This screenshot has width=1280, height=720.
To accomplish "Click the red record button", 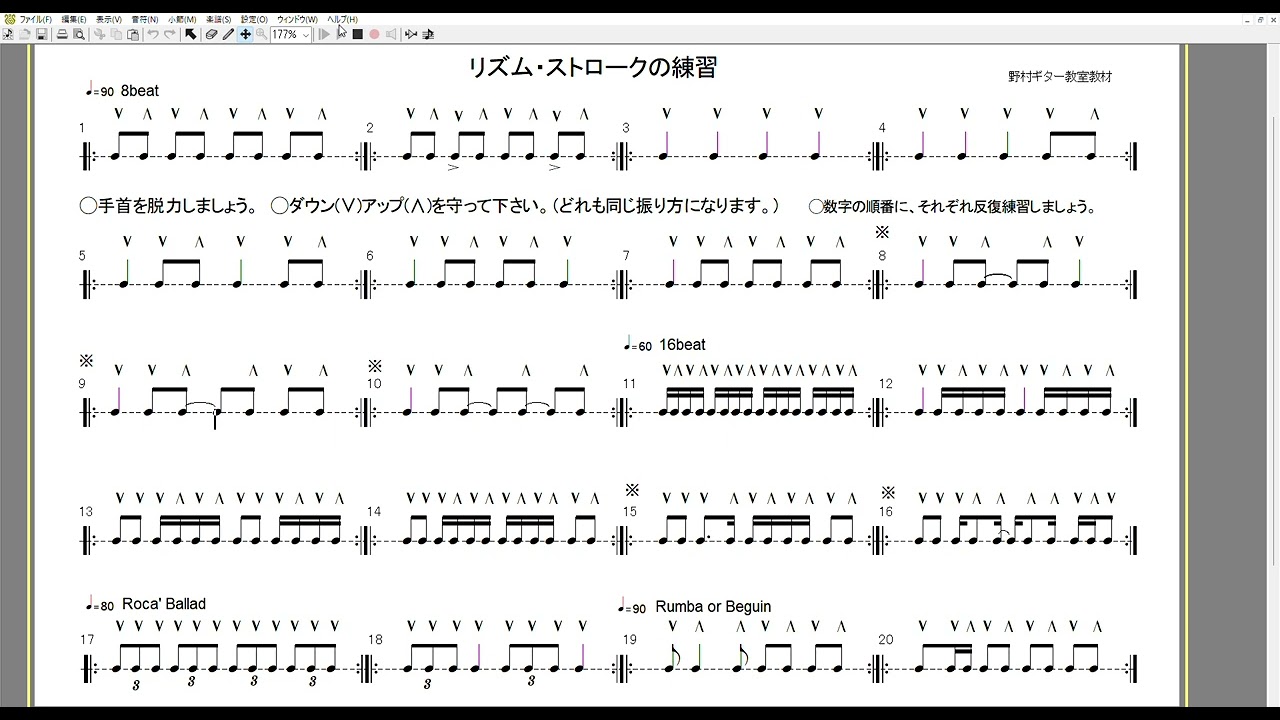I will [374, 34].
